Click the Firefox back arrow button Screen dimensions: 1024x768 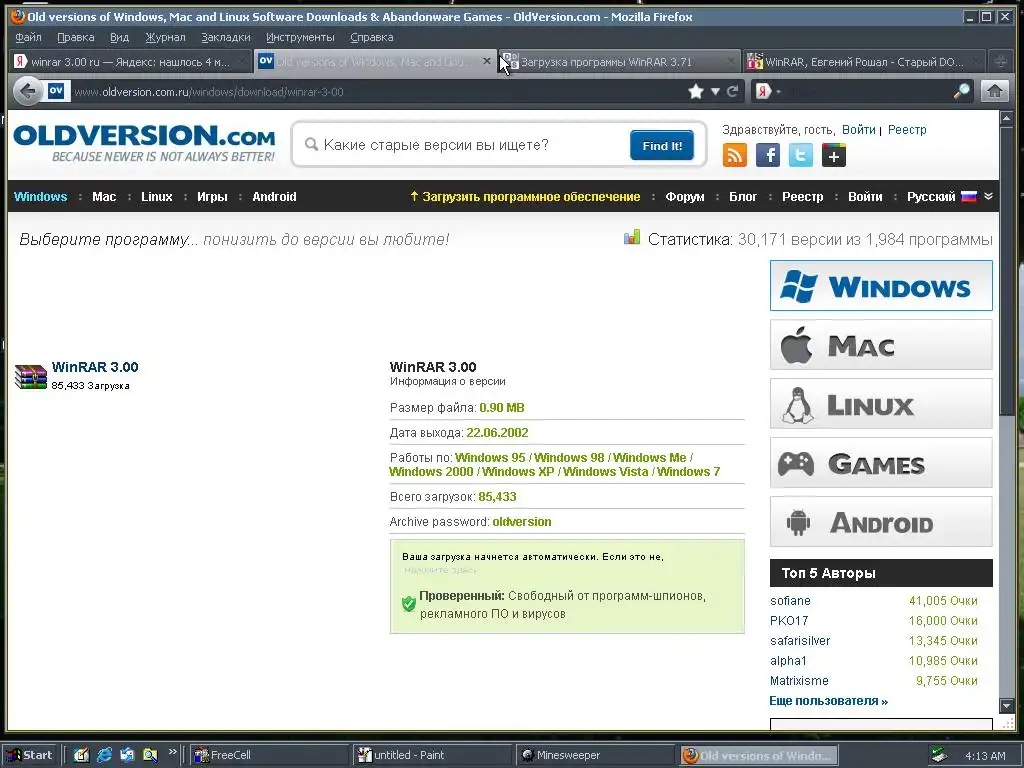coord(27,91)
